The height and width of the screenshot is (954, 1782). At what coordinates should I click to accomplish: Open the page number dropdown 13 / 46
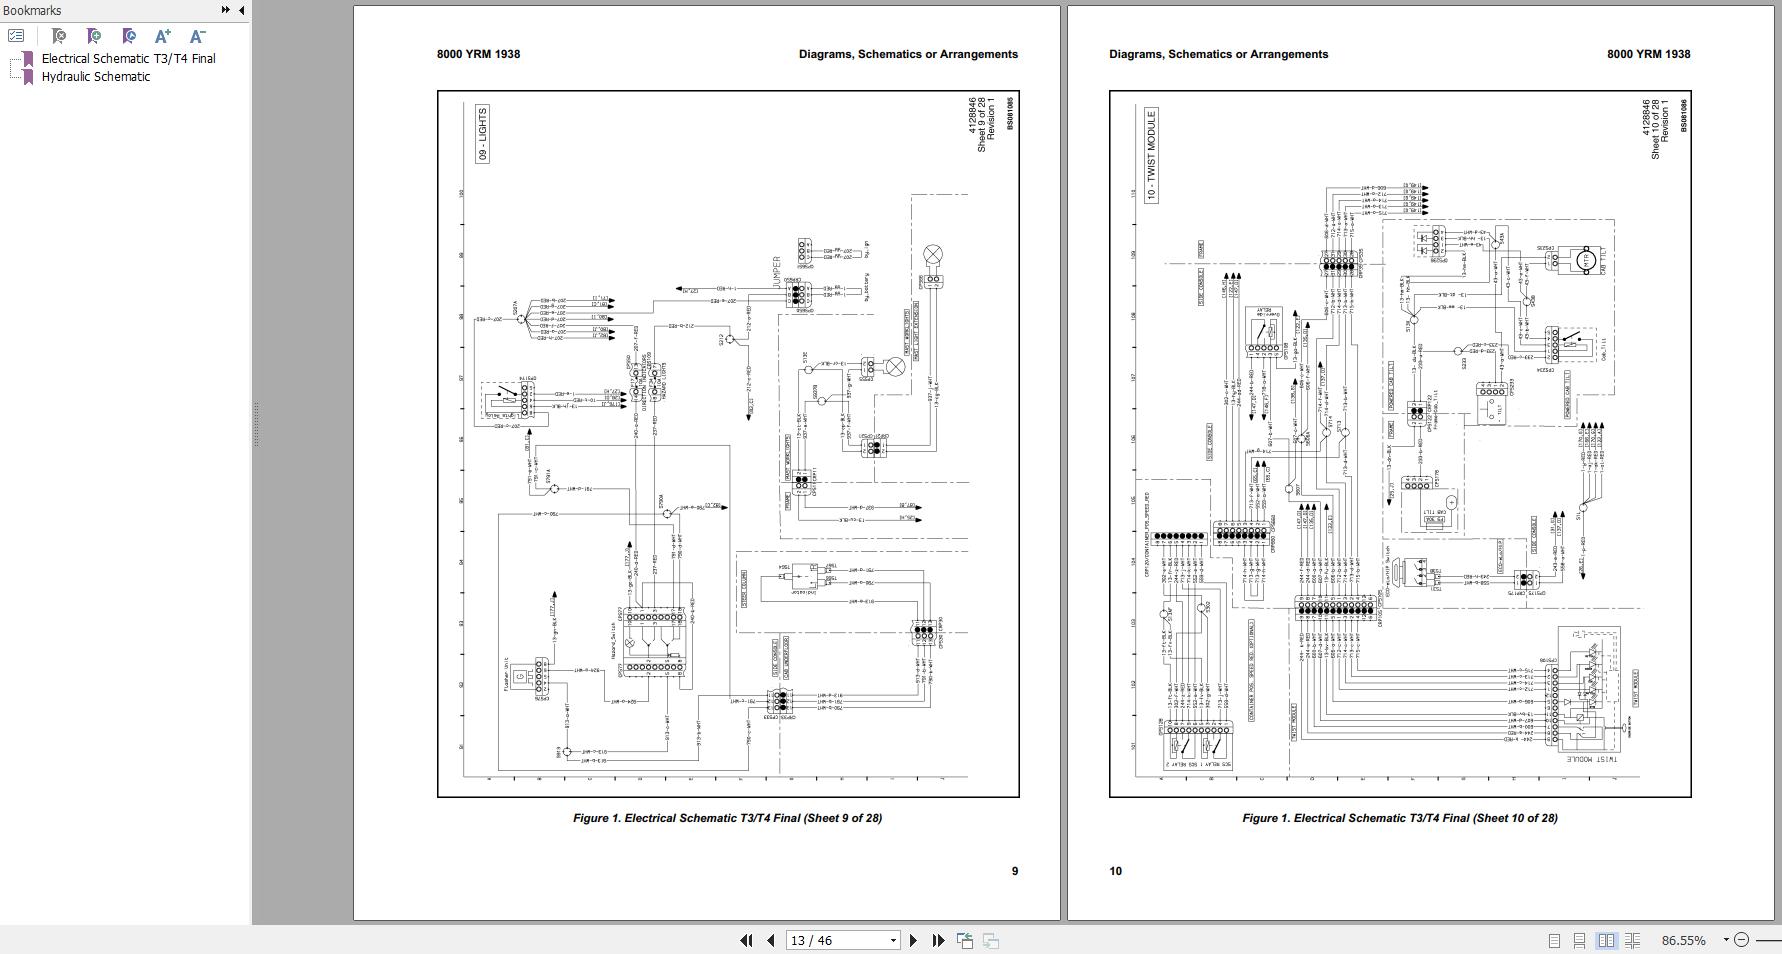[843, 940]
